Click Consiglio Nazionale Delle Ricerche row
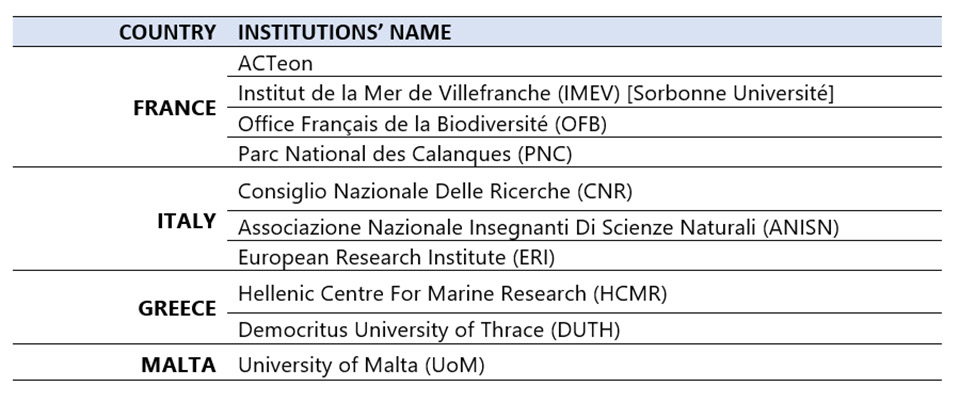The image size is (960, 403). pyautogui.click(x=584, y=189)
